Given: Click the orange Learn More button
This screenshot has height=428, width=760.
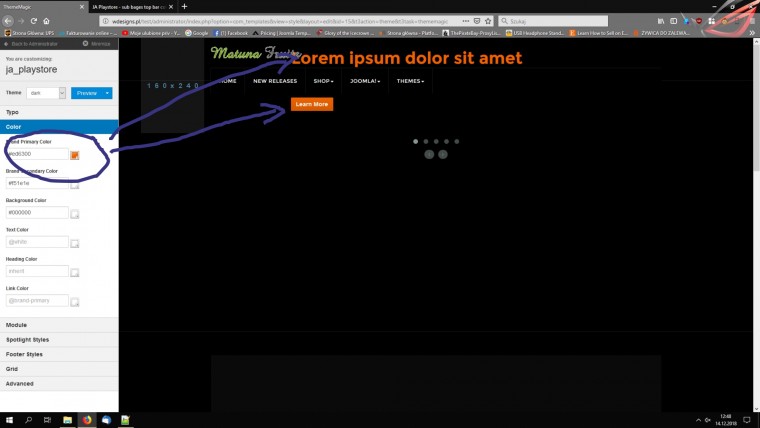Looking at the screenshot, I should [312, 104].
